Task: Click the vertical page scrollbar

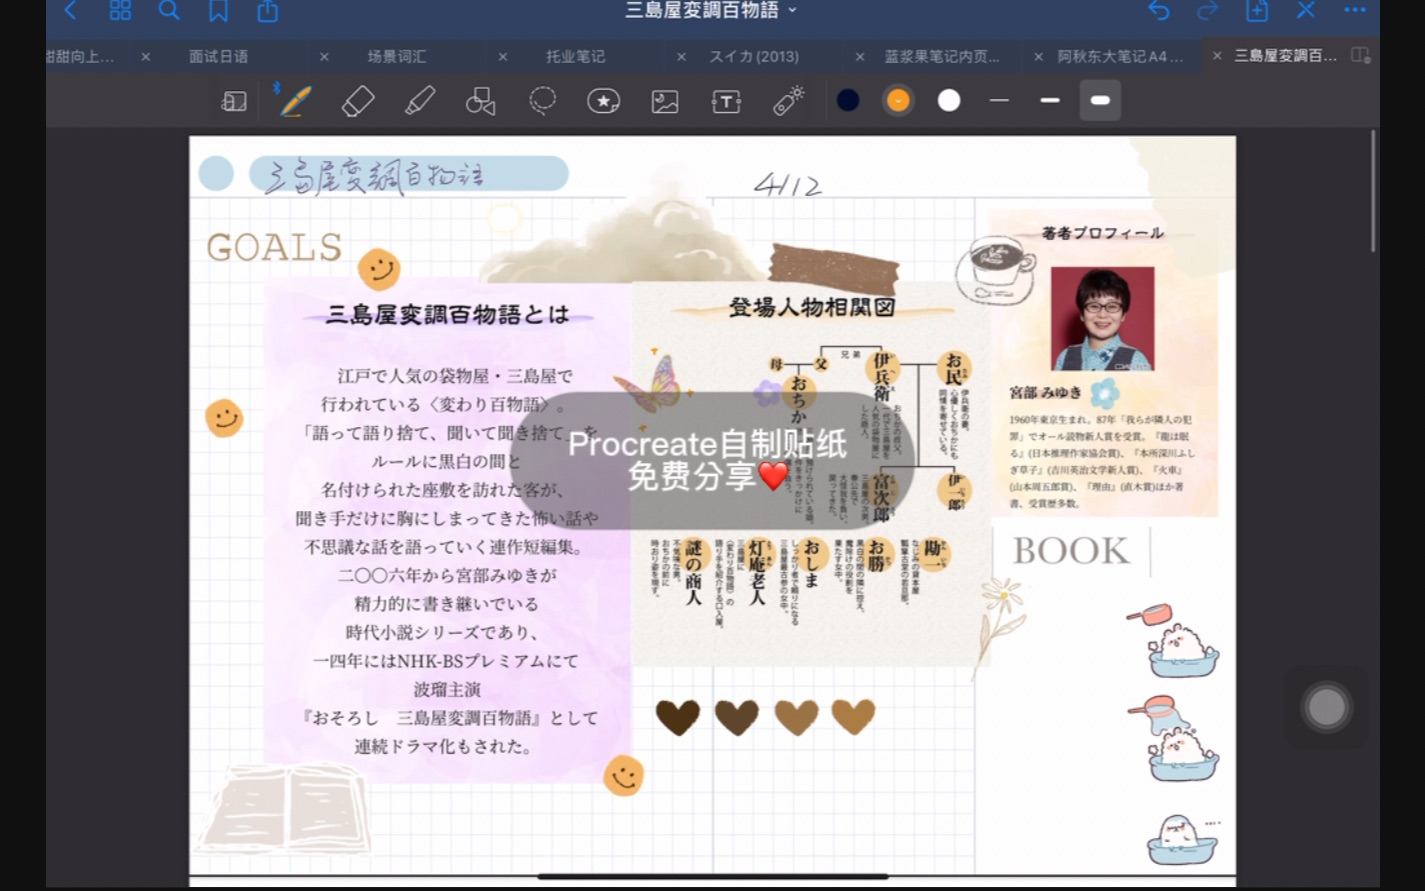Action: (1373, 190)
